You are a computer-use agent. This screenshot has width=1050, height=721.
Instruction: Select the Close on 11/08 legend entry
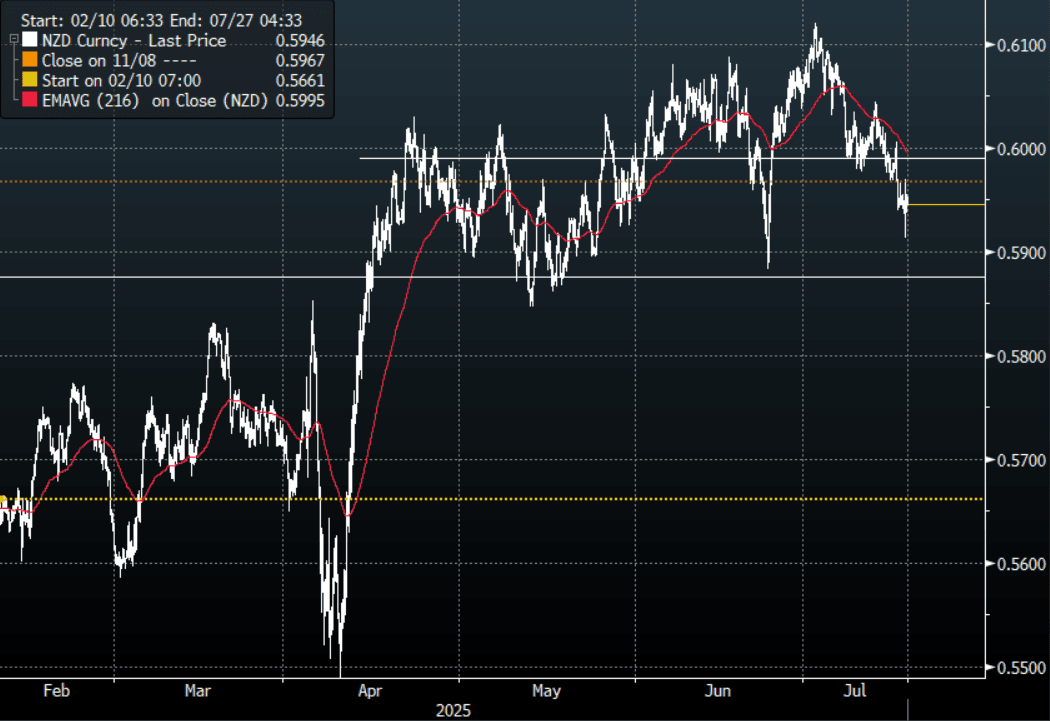111,60
